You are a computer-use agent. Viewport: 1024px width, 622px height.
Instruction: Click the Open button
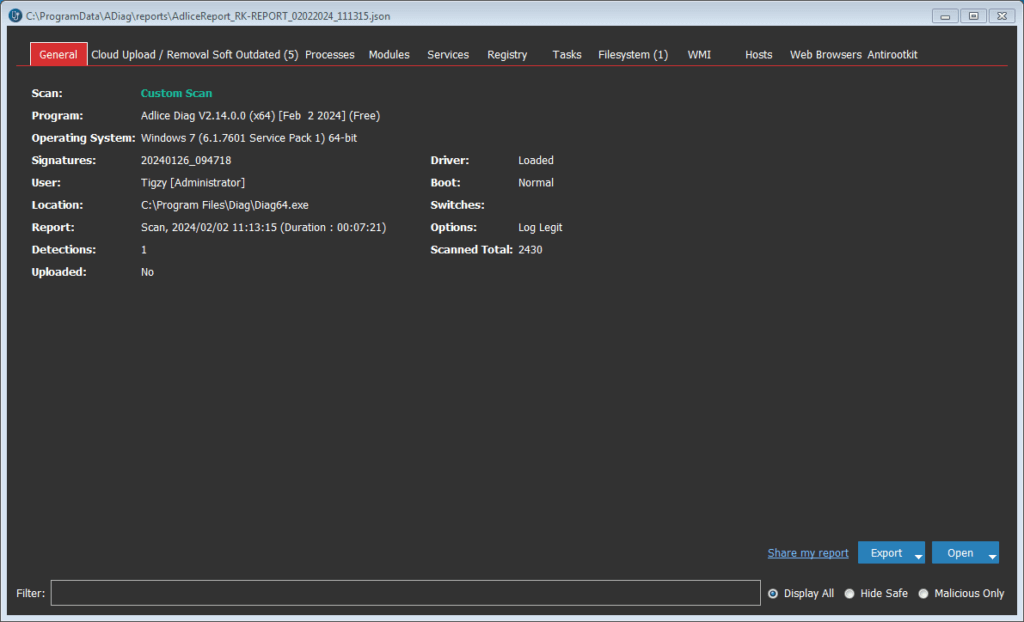tap(959, 553)
